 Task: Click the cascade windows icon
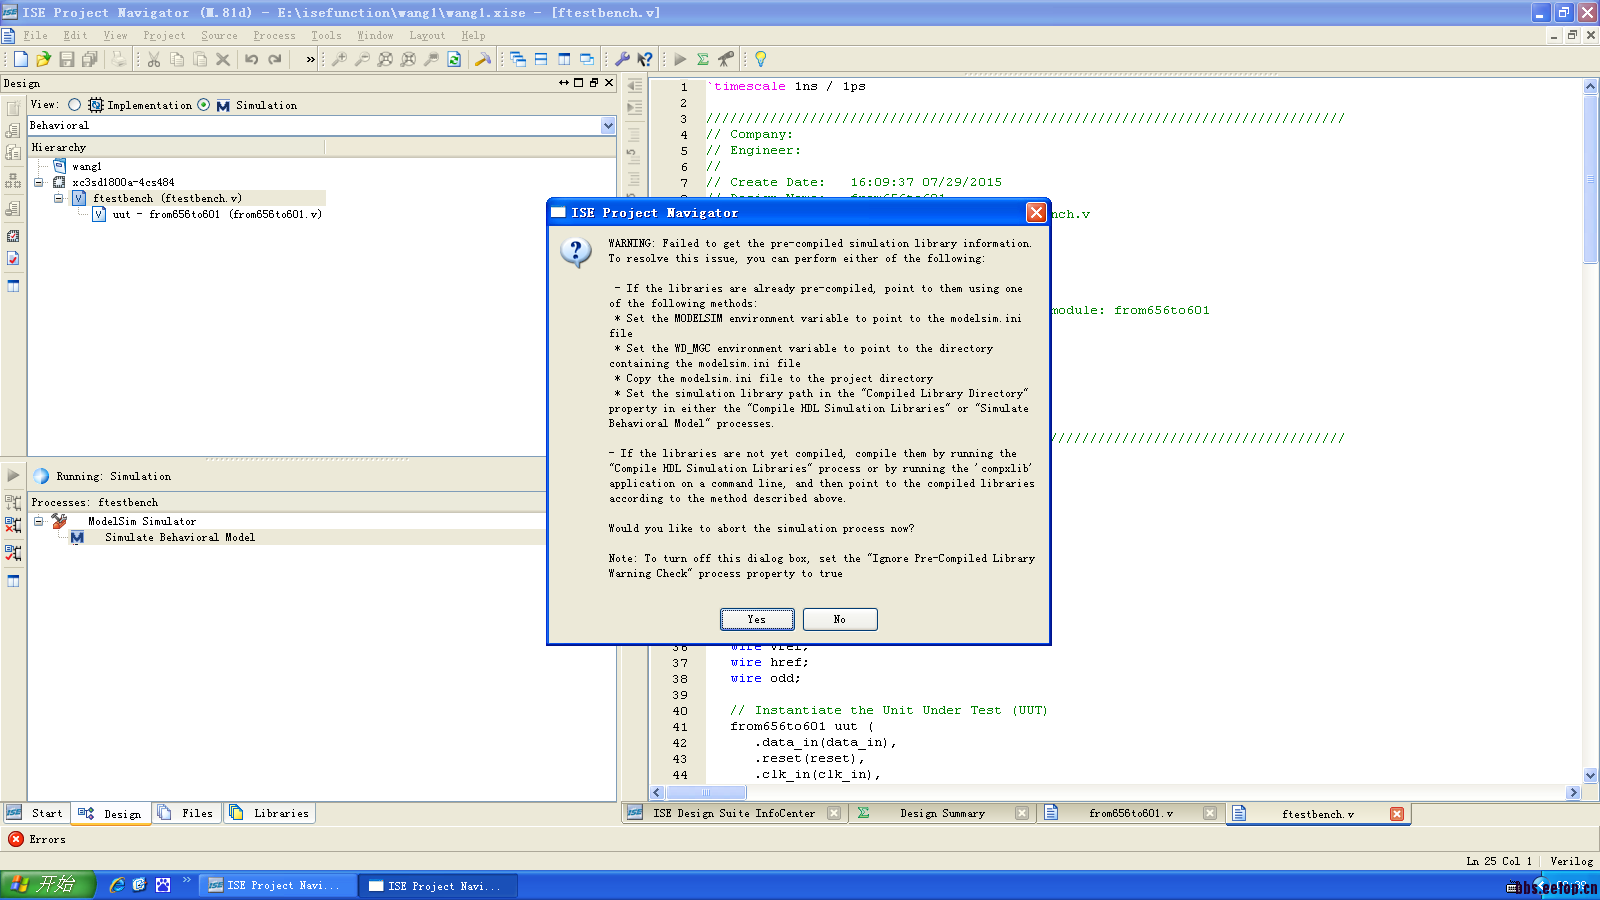tap(518, 60)
